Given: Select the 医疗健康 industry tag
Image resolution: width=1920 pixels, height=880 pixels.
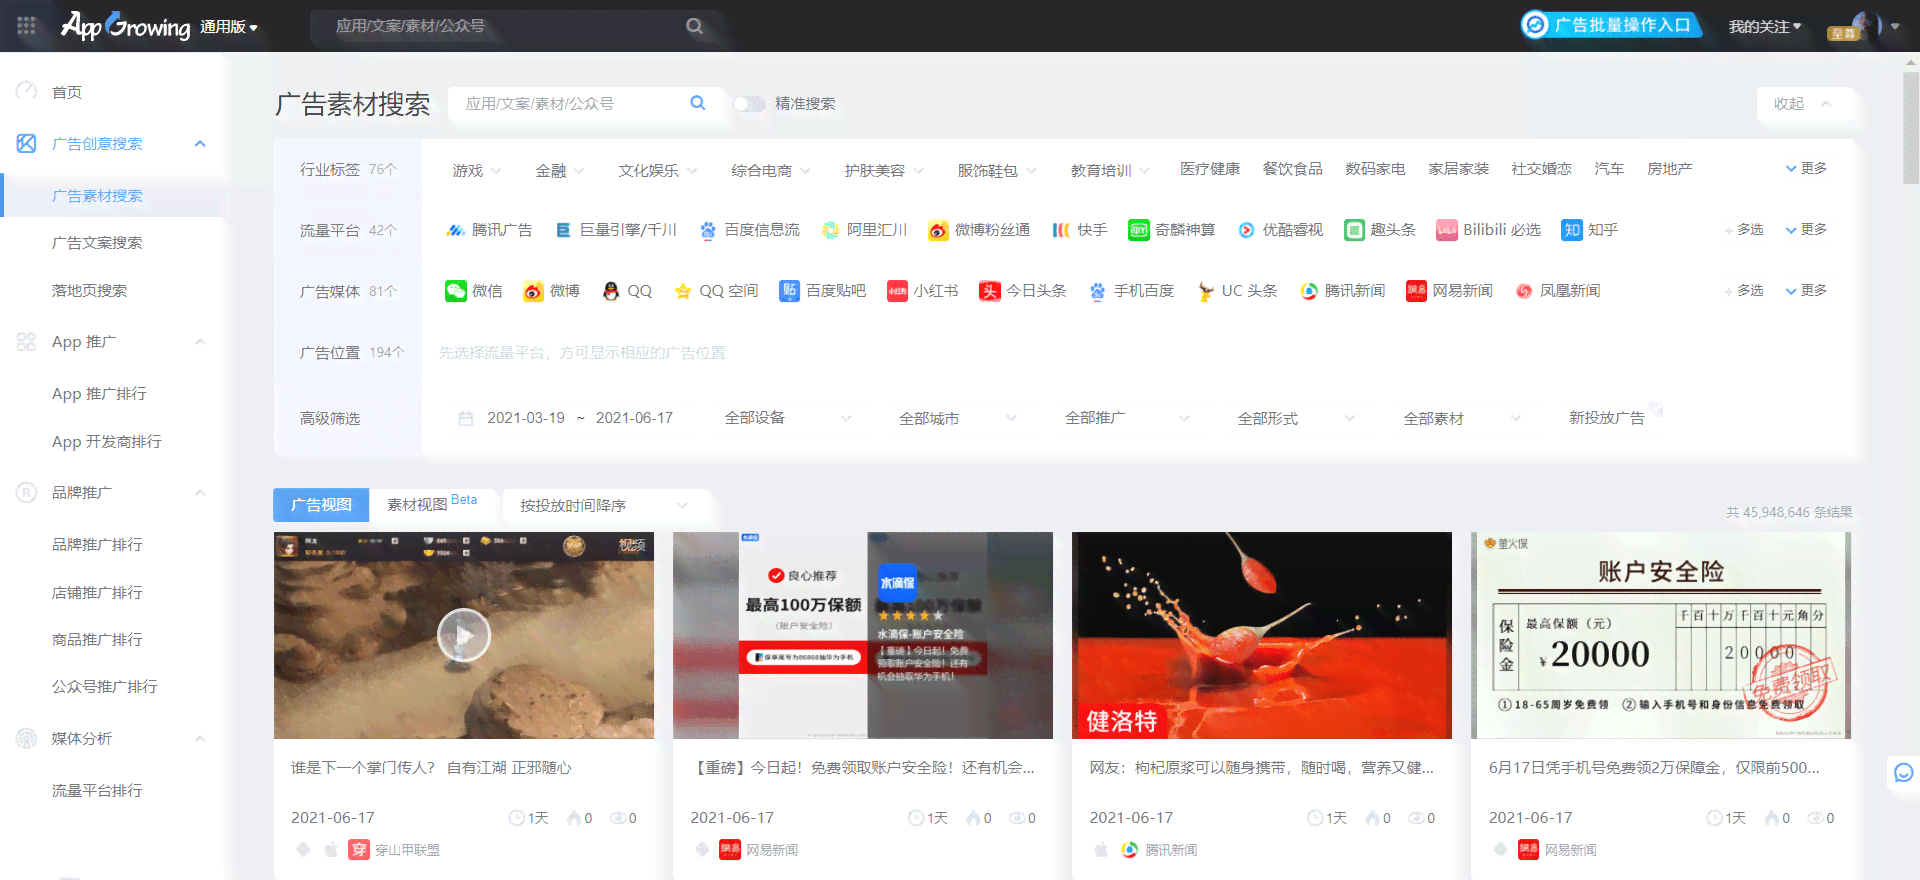Looking at the screenshot, I should pos(1210,169).
